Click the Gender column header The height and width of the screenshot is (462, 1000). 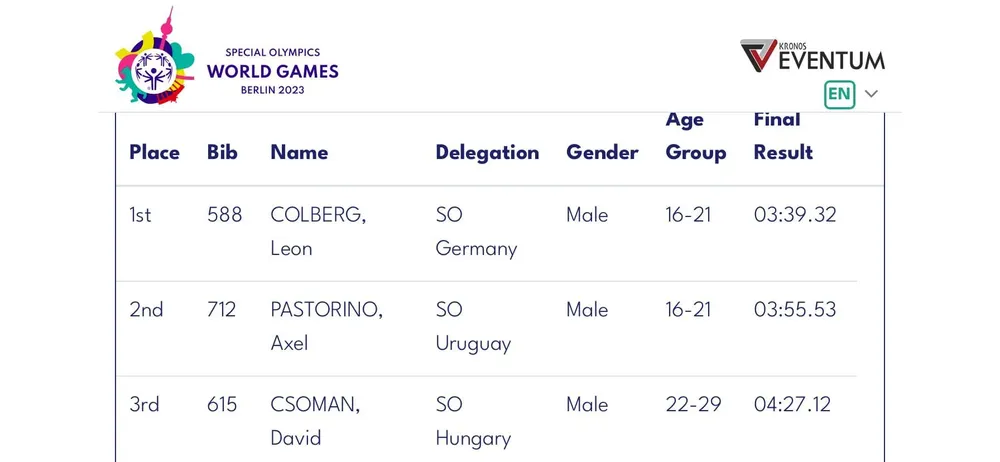[602, 152]
